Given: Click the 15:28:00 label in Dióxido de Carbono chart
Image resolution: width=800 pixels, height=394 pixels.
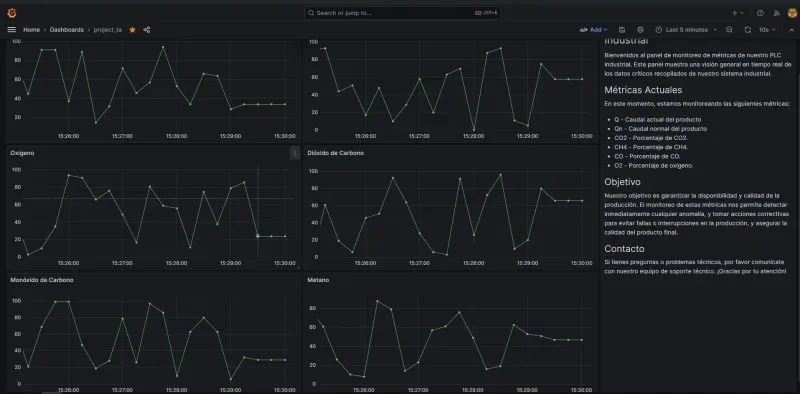Looking at the screenshot, I should pyautogui.click(x=473, y=263).
